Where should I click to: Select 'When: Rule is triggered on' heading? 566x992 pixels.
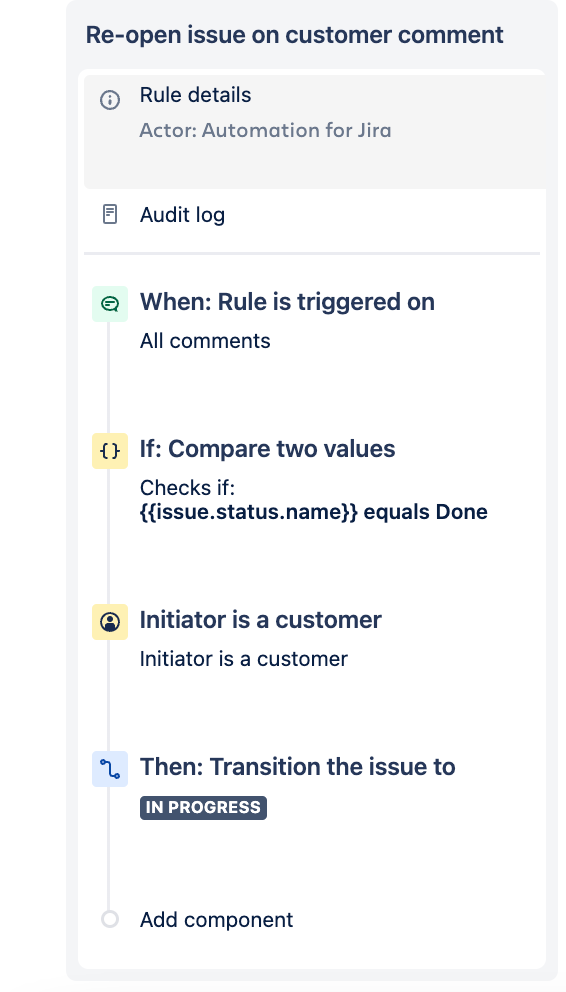287,302
